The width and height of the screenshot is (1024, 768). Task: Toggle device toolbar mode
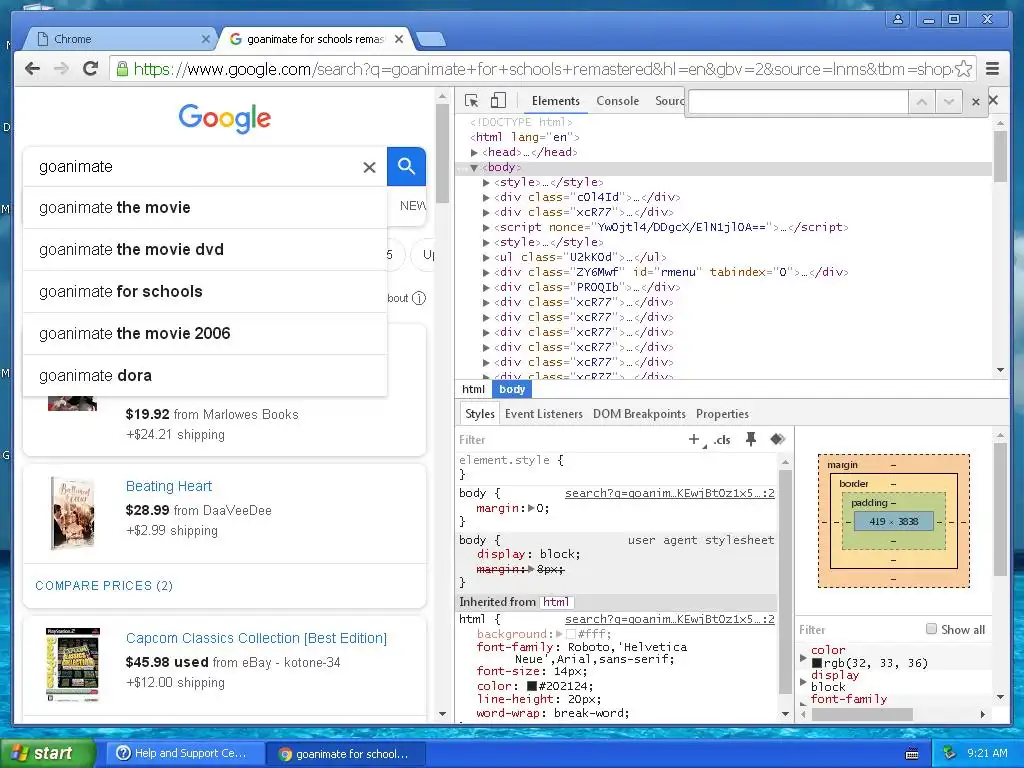click(x=498, y=101)
